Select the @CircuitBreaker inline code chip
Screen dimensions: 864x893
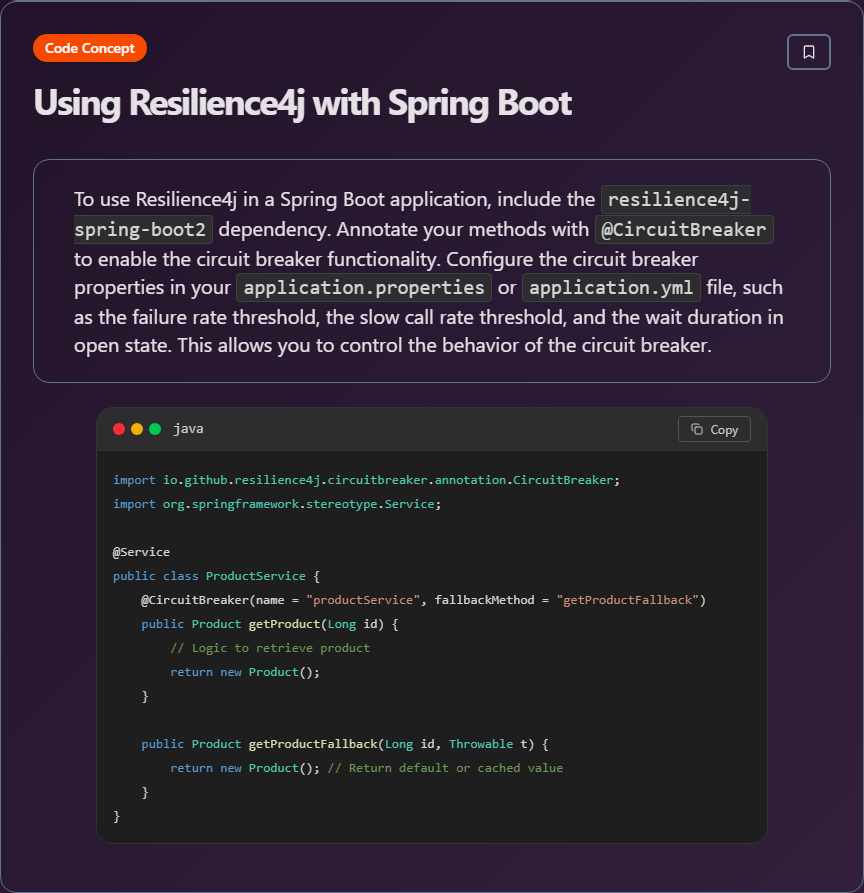[684, 229]
